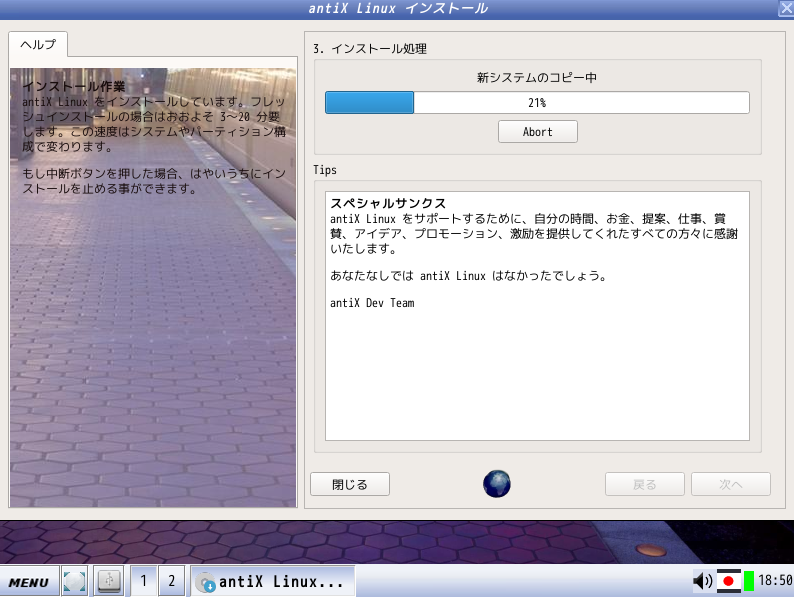This screenshot has width=794, height=597.
Task: Click the antiX Dev Team text
Action: coord(372,303)
